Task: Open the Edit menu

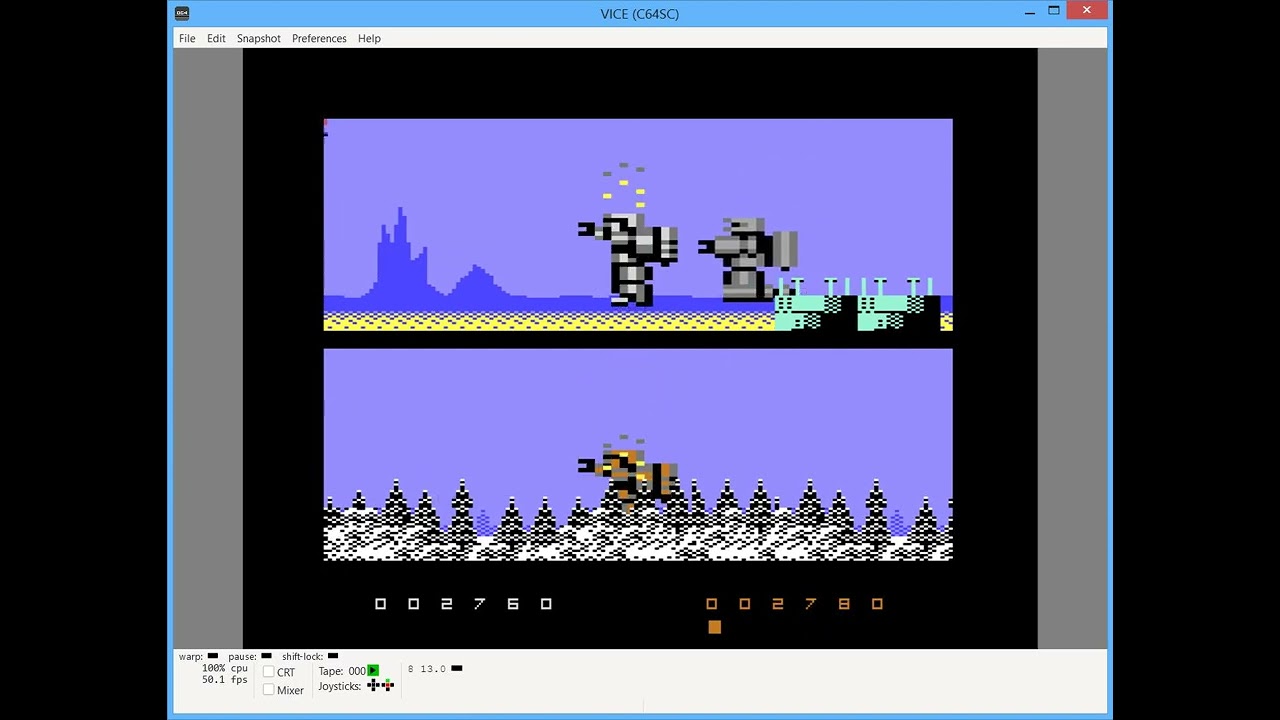Action: point(216,38)
